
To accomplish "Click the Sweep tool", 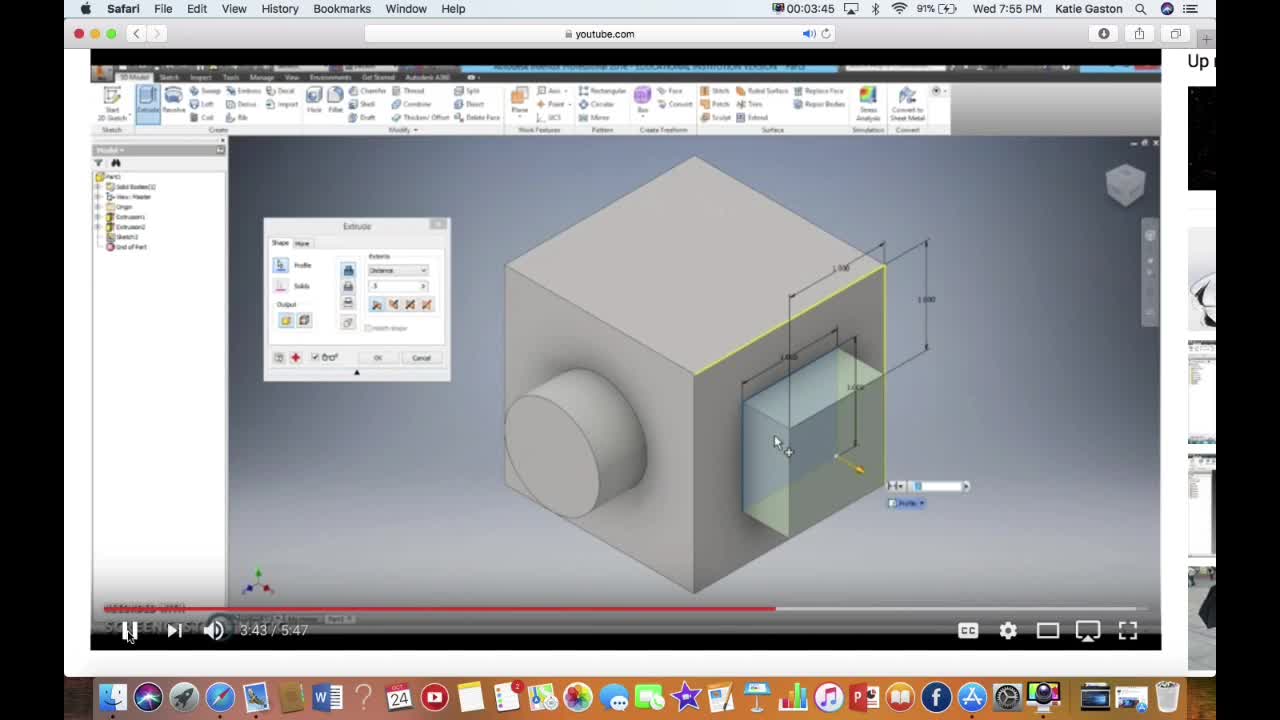I will pyautogui.click(x=204, y=91).
